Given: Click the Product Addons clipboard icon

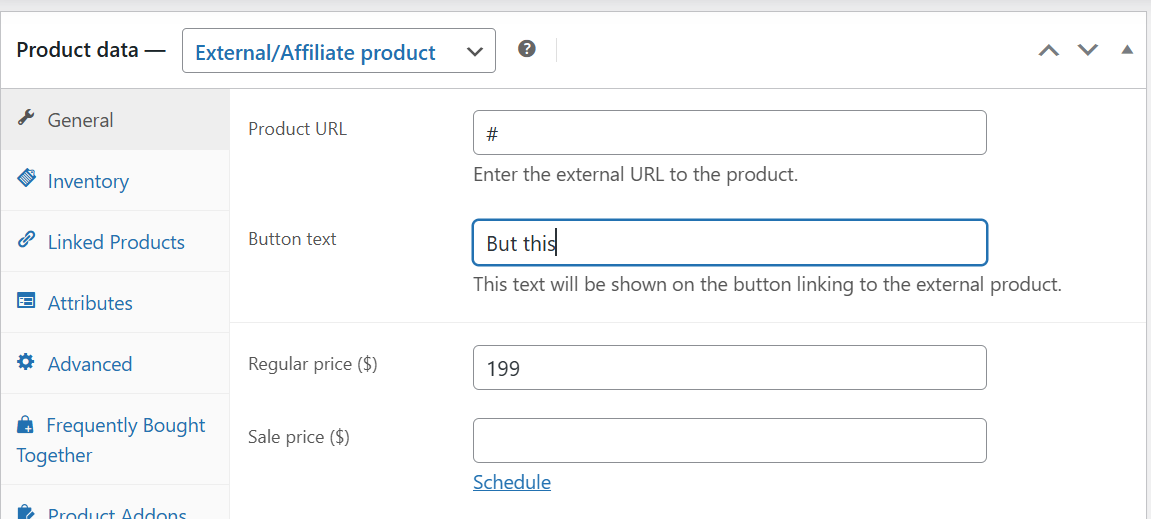Looking at the screenshot, I should point(26,511).
